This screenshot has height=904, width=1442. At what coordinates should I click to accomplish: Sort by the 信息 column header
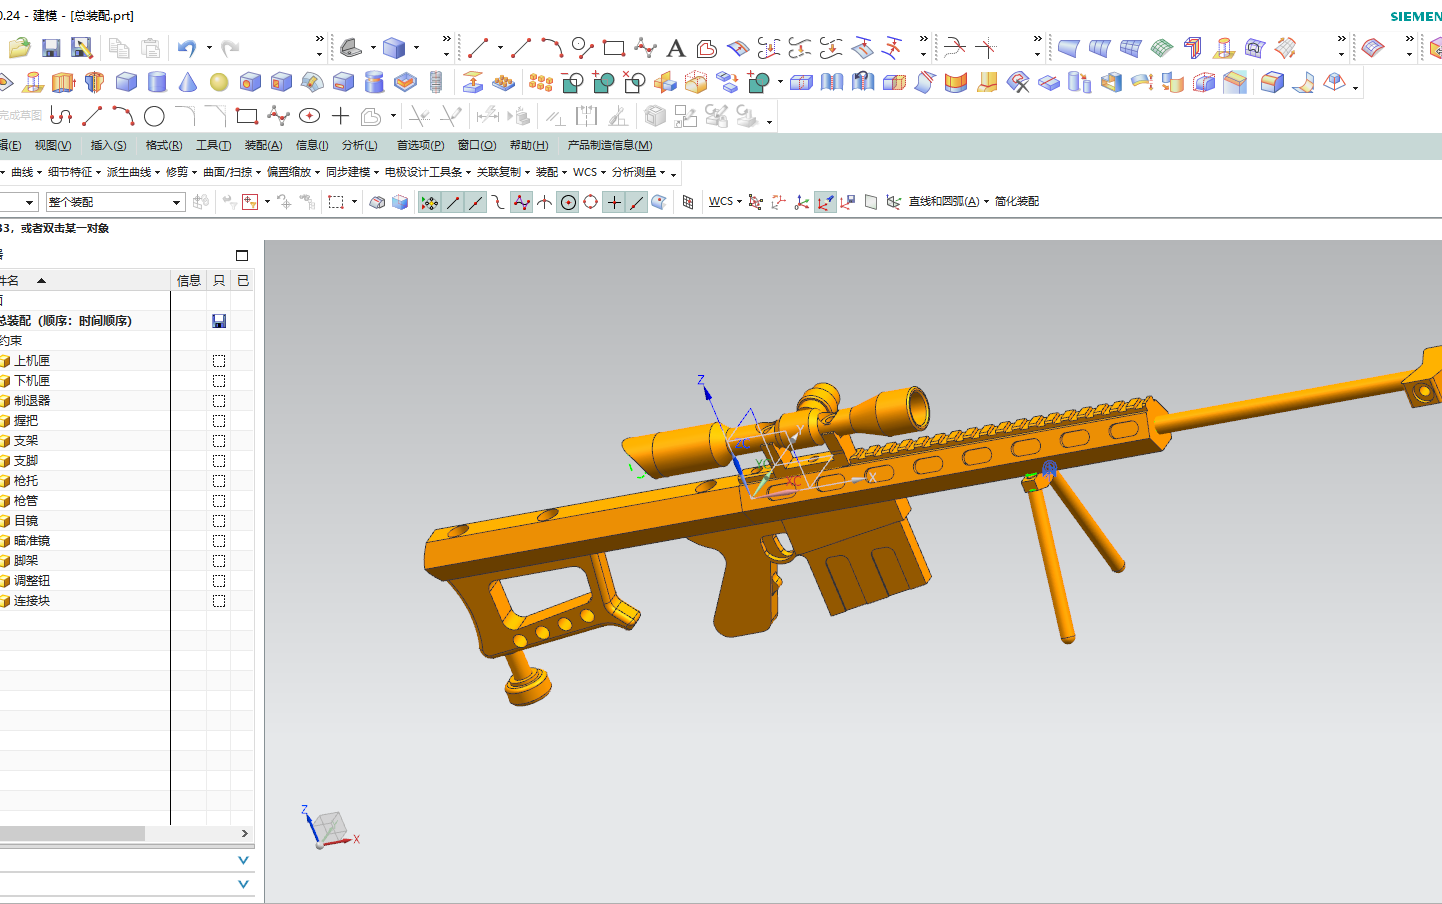click(x=189, y=281)
